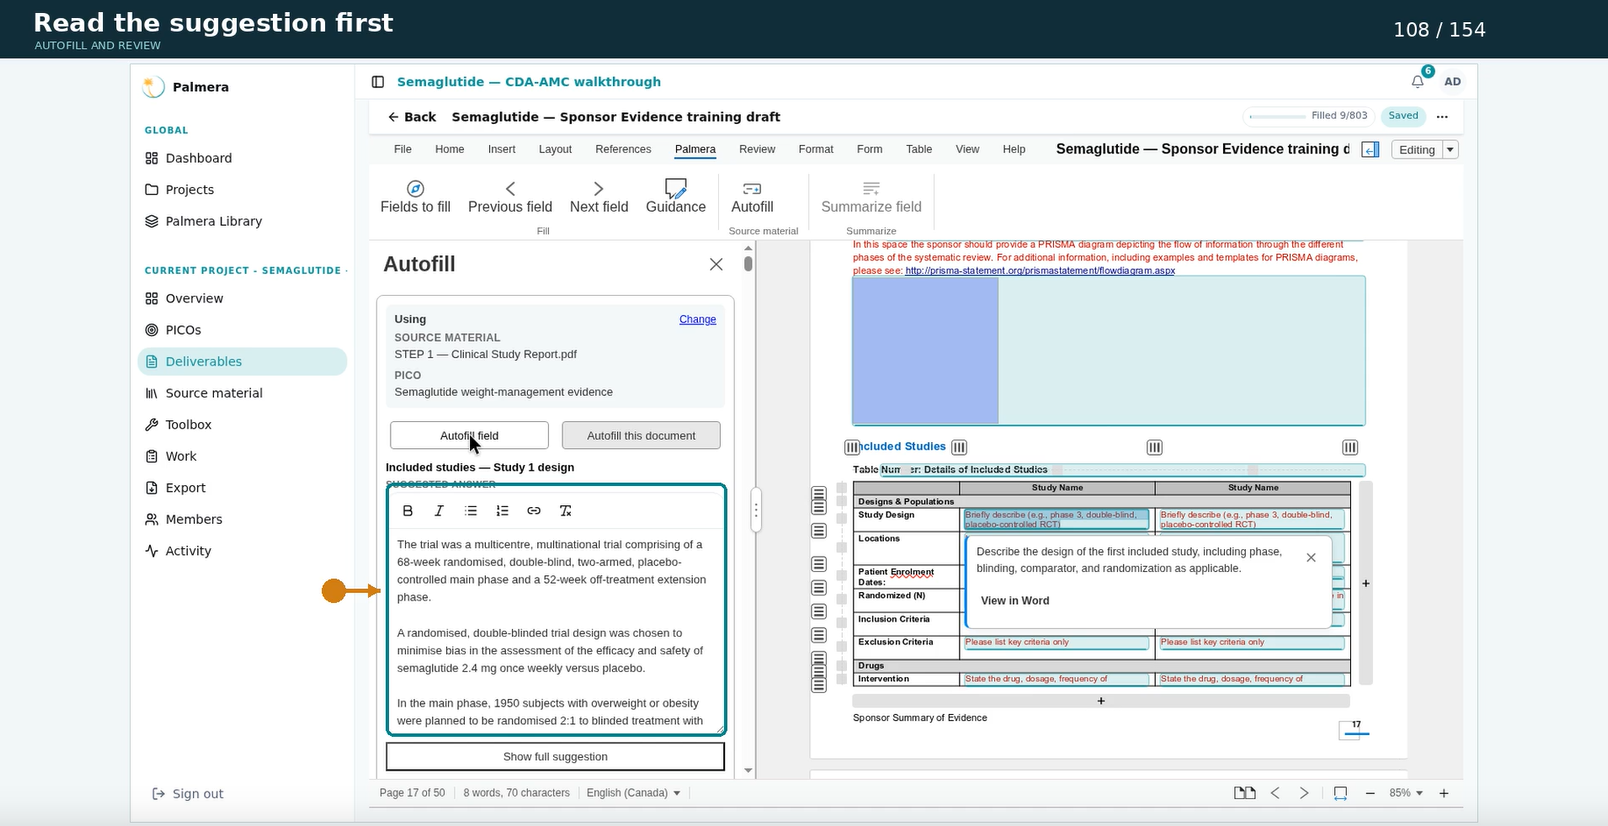Dismiss the study design guidance tooltip
The image size is (1608, 826).
pyautogui.click(x=1311, y=558)
